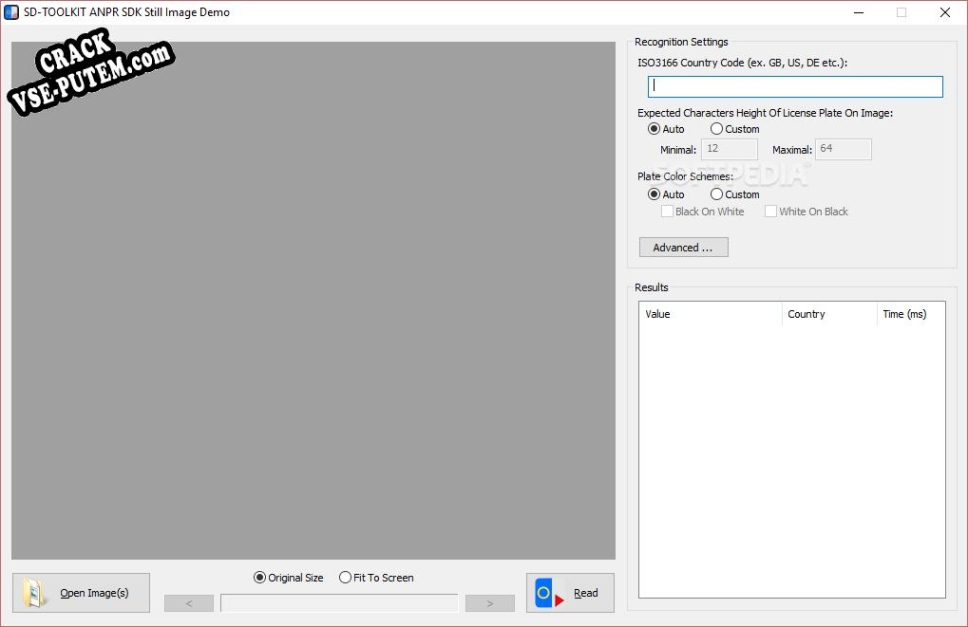Click the SD-TOOLKIT app icon in title bar

click(11, 12)
